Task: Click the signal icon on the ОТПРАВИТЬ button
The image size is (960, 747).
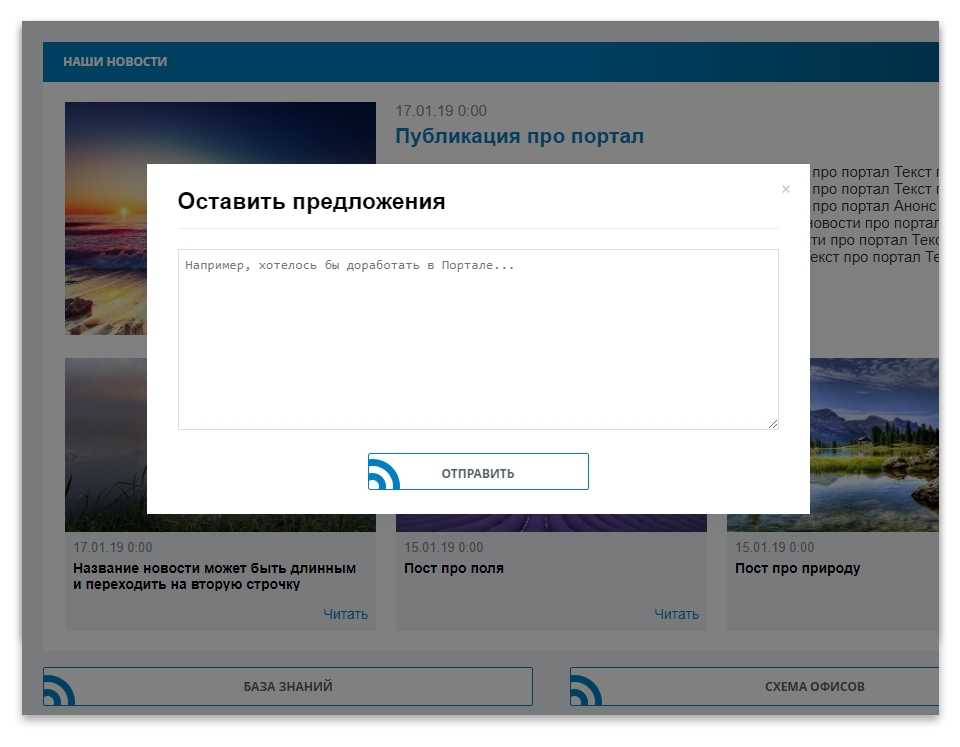Action: point(384,475)
